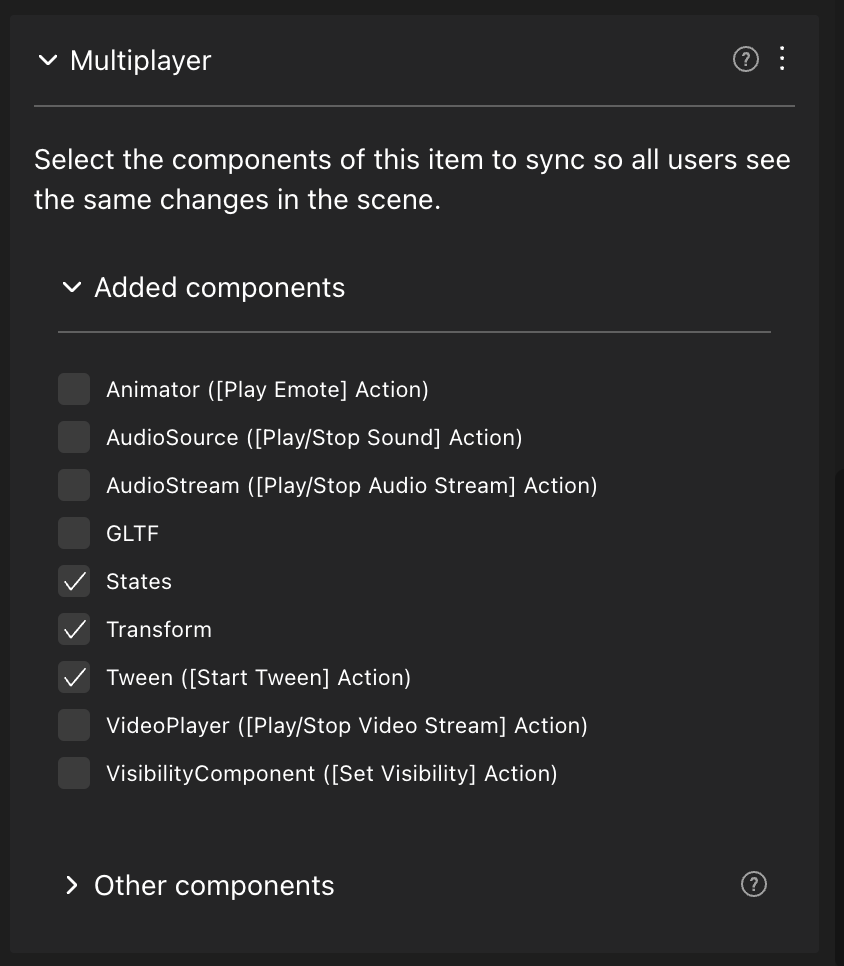Disable Transform sync checkbox
844x966 pixels.
coord(74,629)
